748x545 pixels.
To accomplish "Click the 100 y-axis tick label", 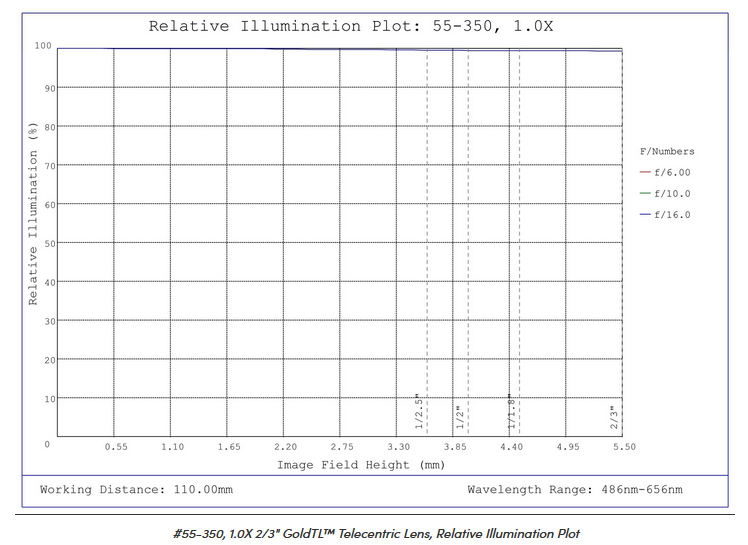I will [x=42, y=45].
